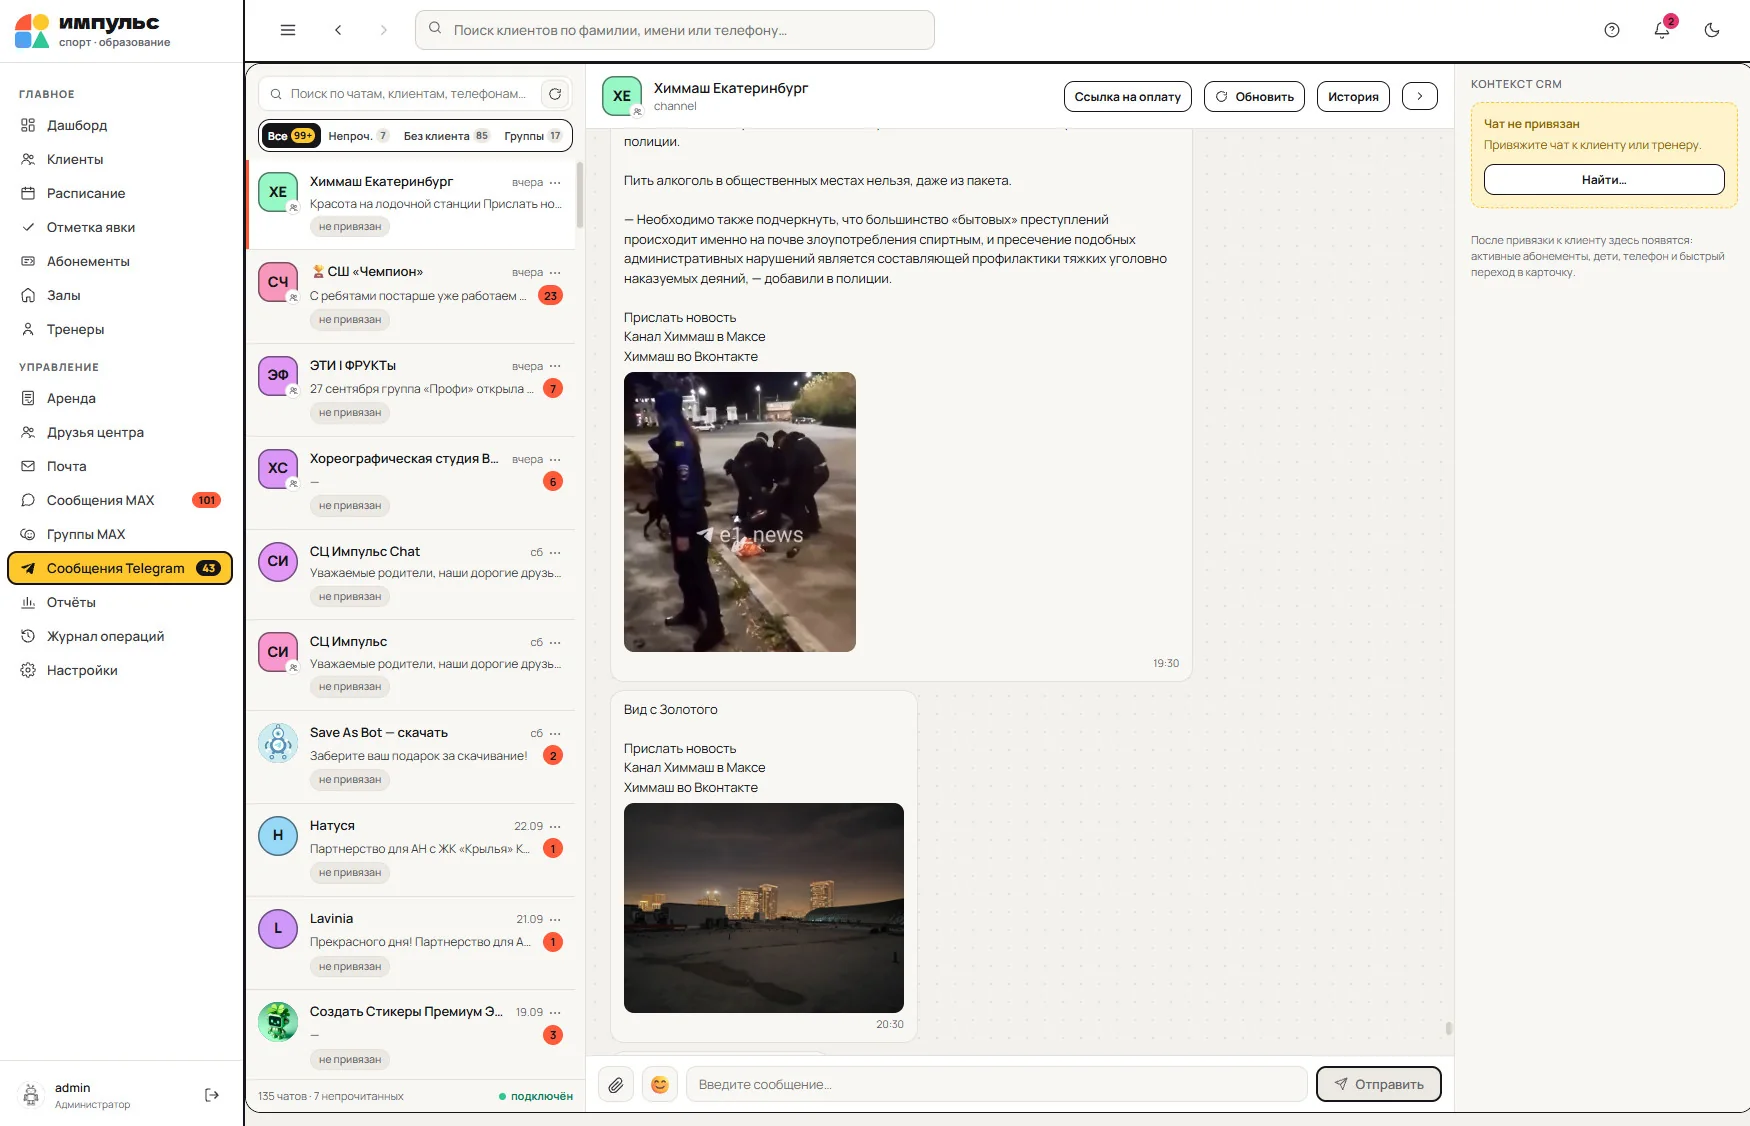Open the СЦ Импульс Chat conversation

click(411, 573)
